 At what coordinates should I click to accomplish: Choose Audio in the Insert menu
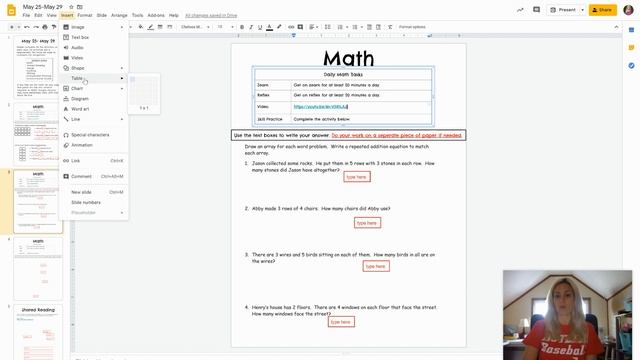click(x=93, y=47)
